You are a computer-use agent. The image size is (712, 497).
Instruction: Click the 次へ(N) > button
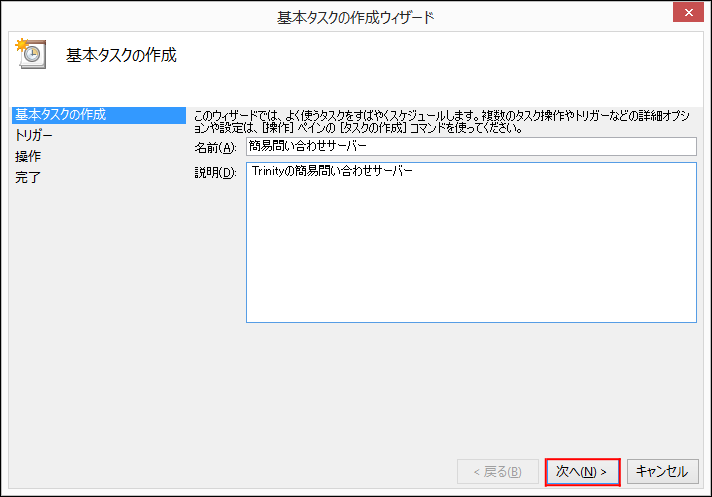[583, 472]
